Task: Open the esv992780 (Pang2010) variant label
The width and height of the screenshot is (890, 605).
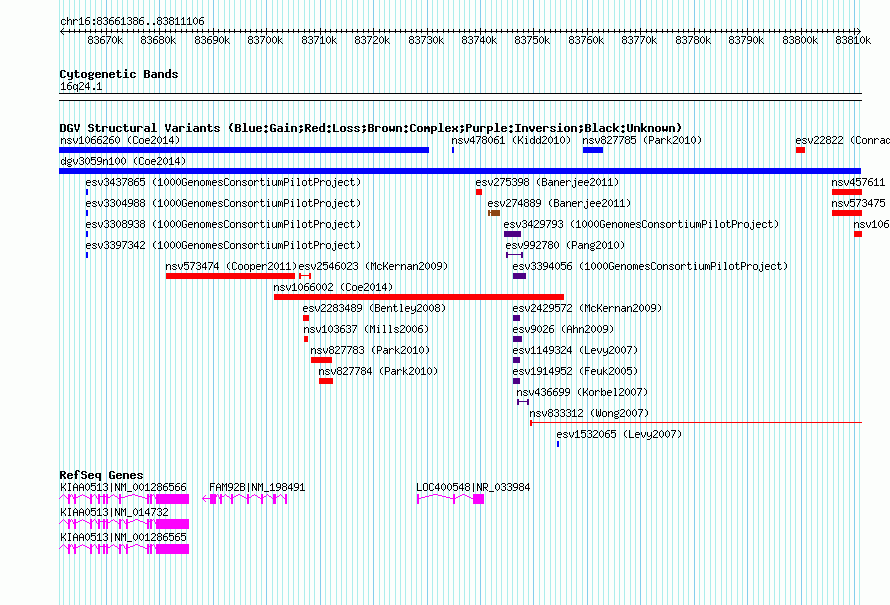Action: (565, 245)
